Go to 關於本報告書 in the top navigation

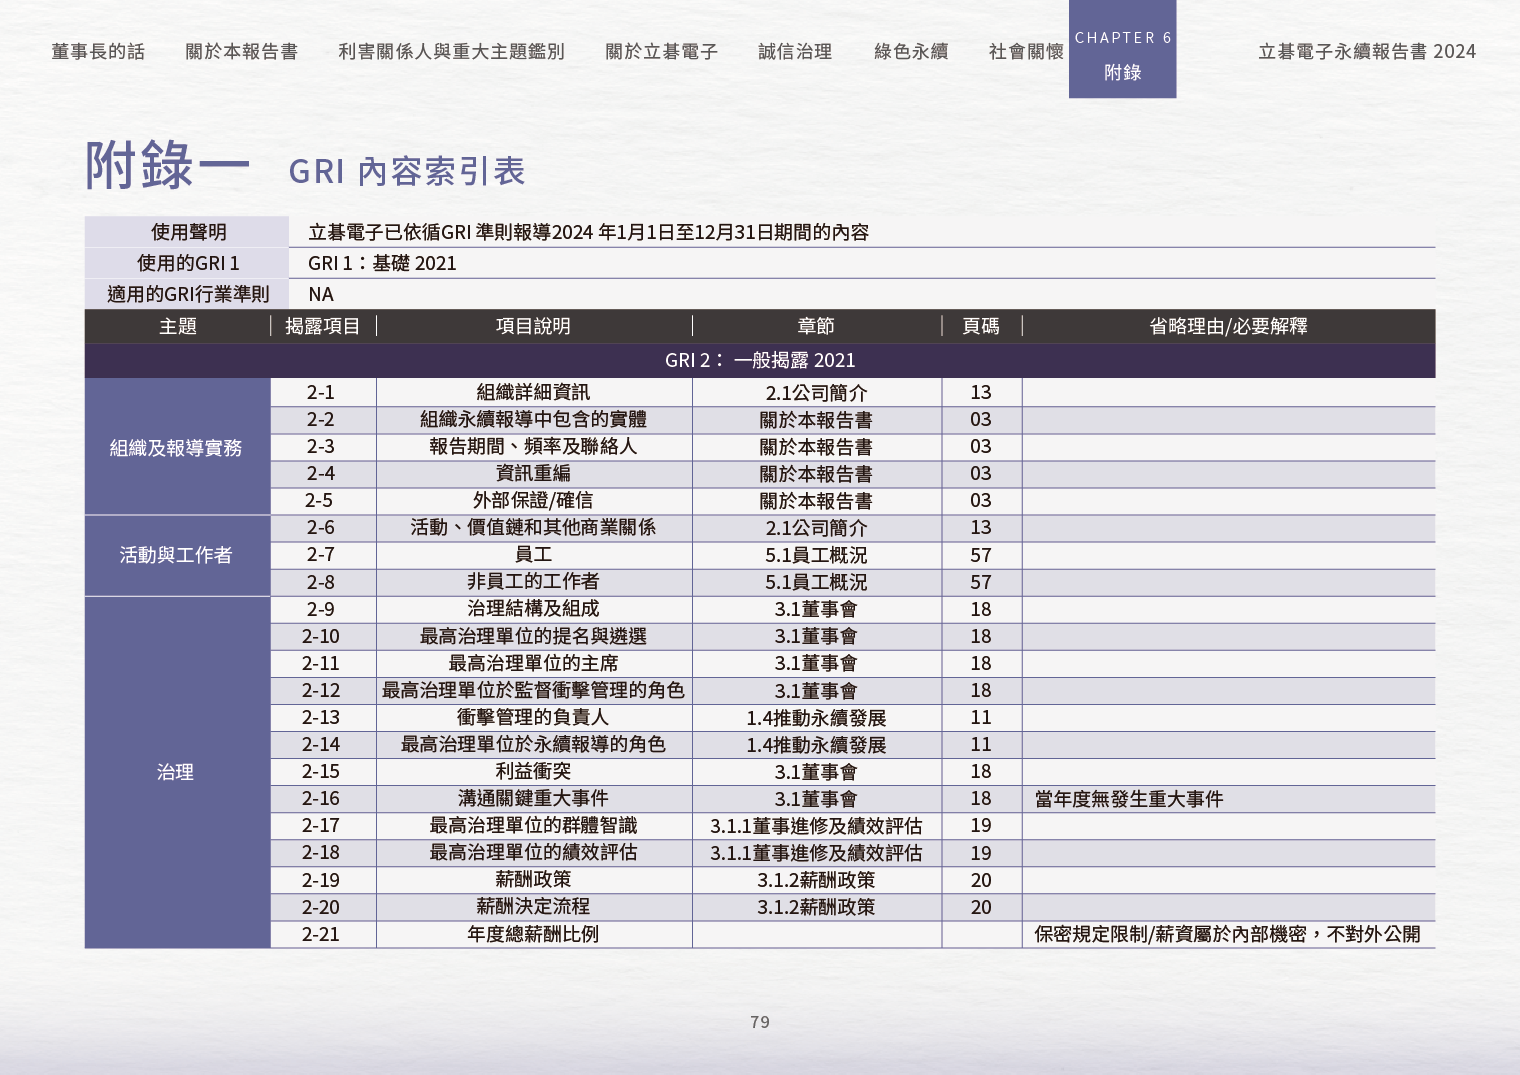click(x=241, y=51)
